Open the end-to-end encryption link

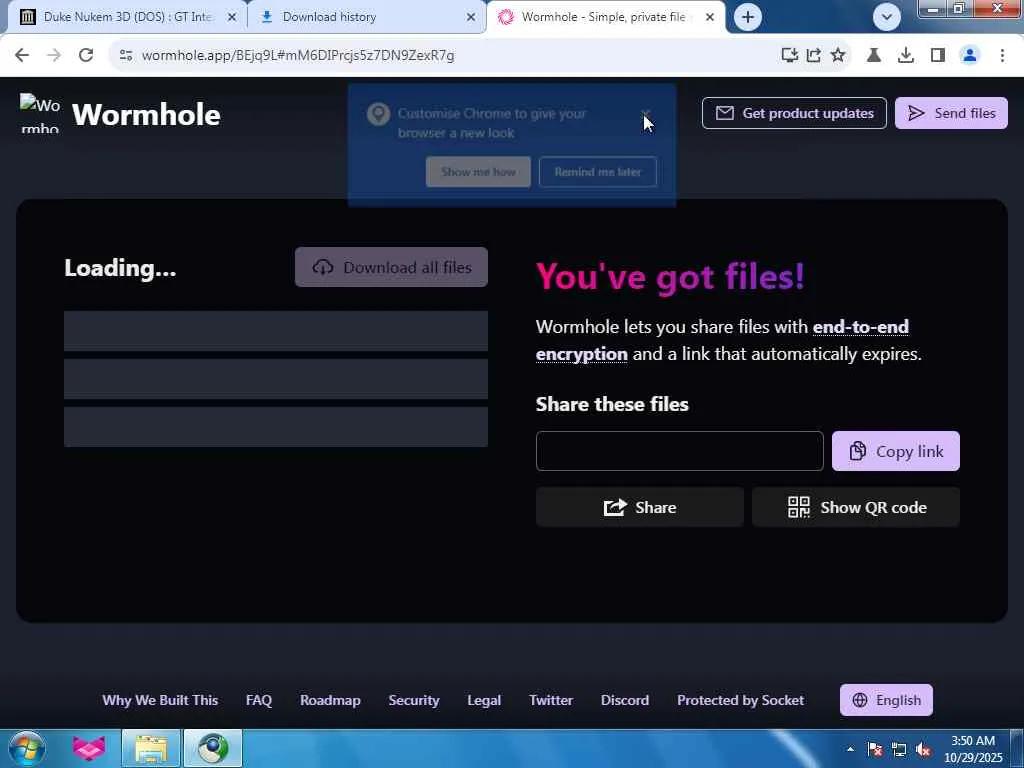tap(722, 340)
